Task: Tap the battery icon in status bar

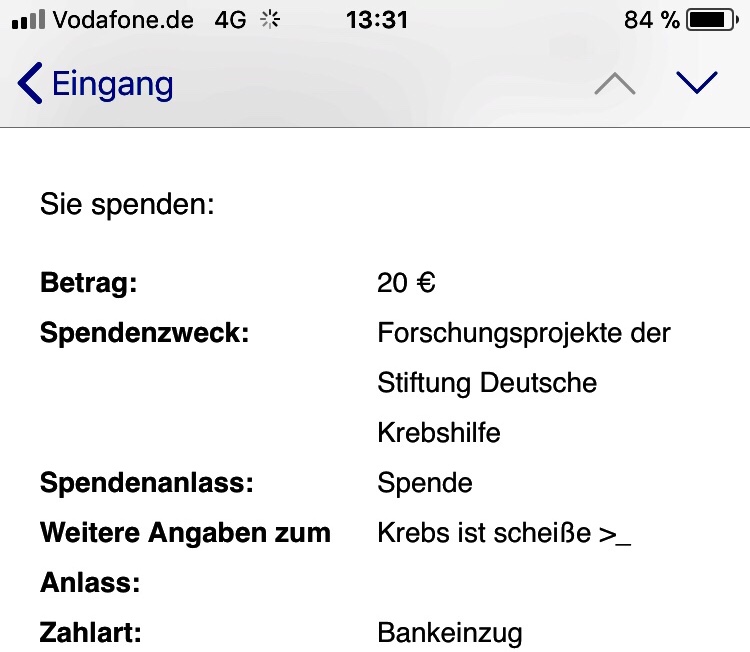Action: pyautogui.click(x=712, y=20)
